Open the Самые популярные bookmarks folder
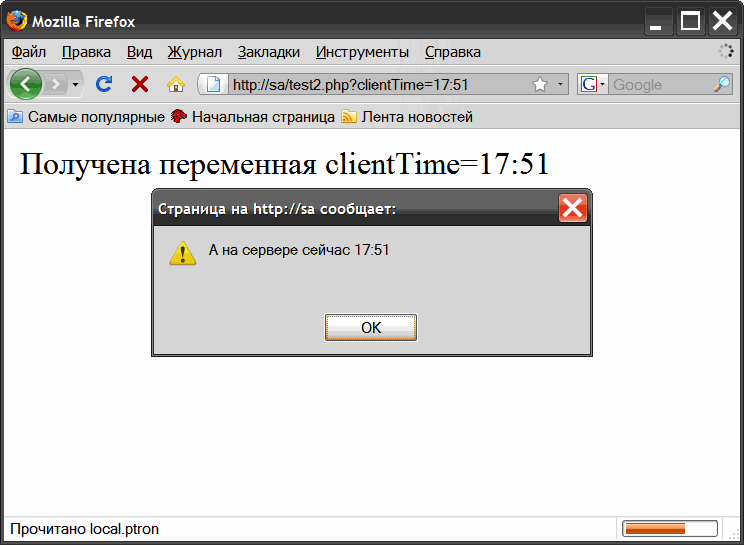744x545 pixels. coord(86,117)
